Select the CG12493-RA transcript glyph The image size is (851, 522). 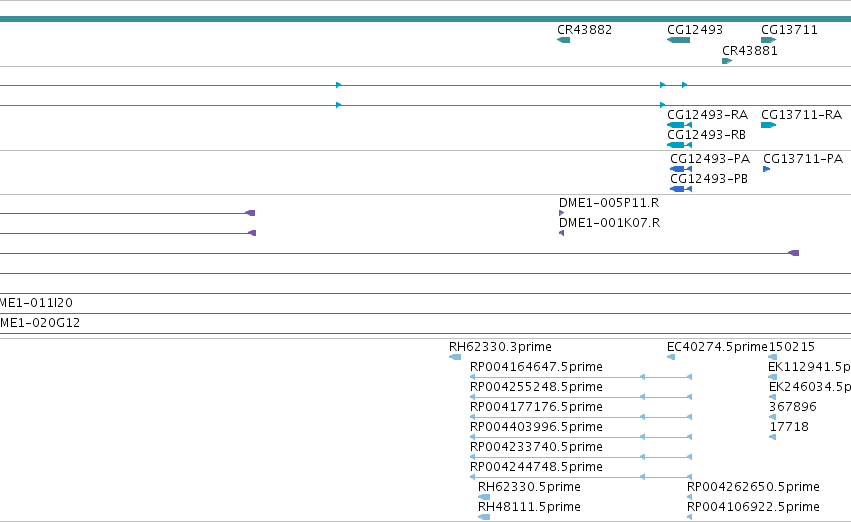tap(679, 125)
